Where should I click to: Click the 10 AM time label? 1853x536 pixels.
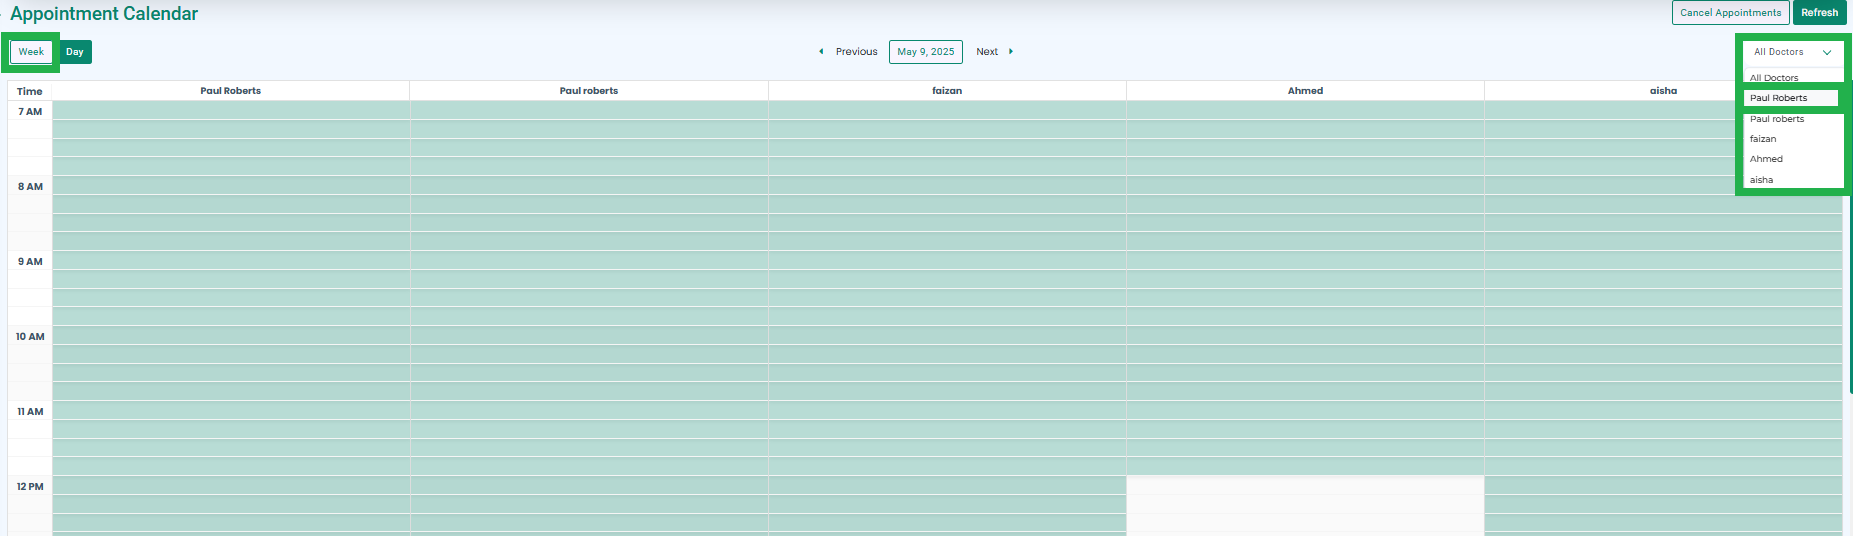pyautogui.click(x=30, y=337)
